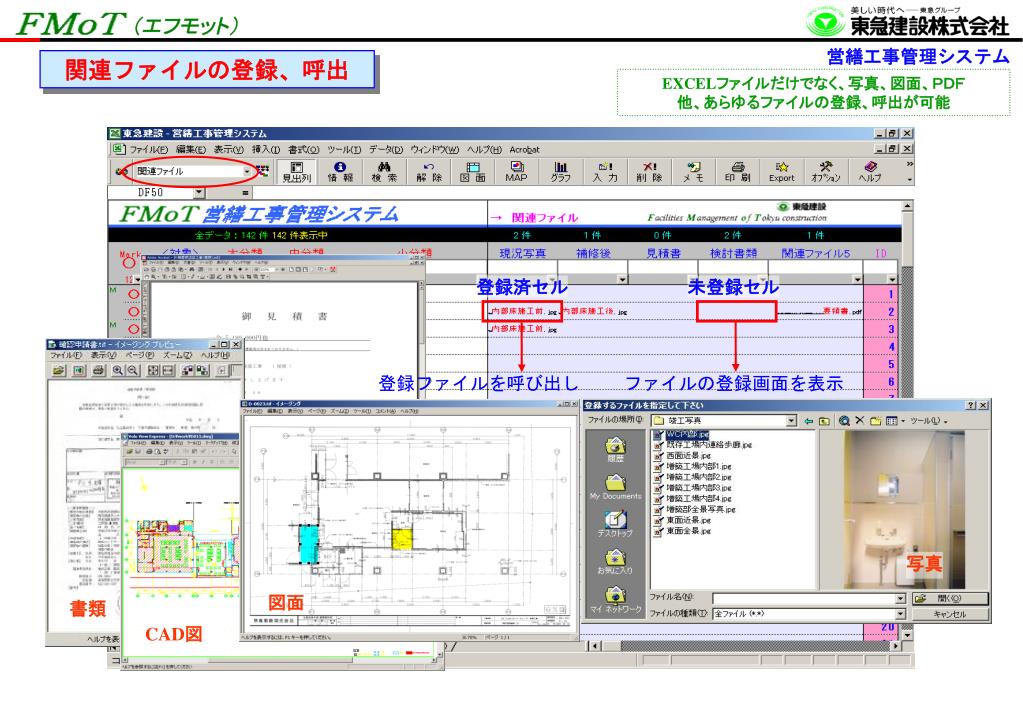This screenshot has width=1023, height=708.
Task: Expand the 関連ファイル toolbar combo box
Action: click(247, 171)
